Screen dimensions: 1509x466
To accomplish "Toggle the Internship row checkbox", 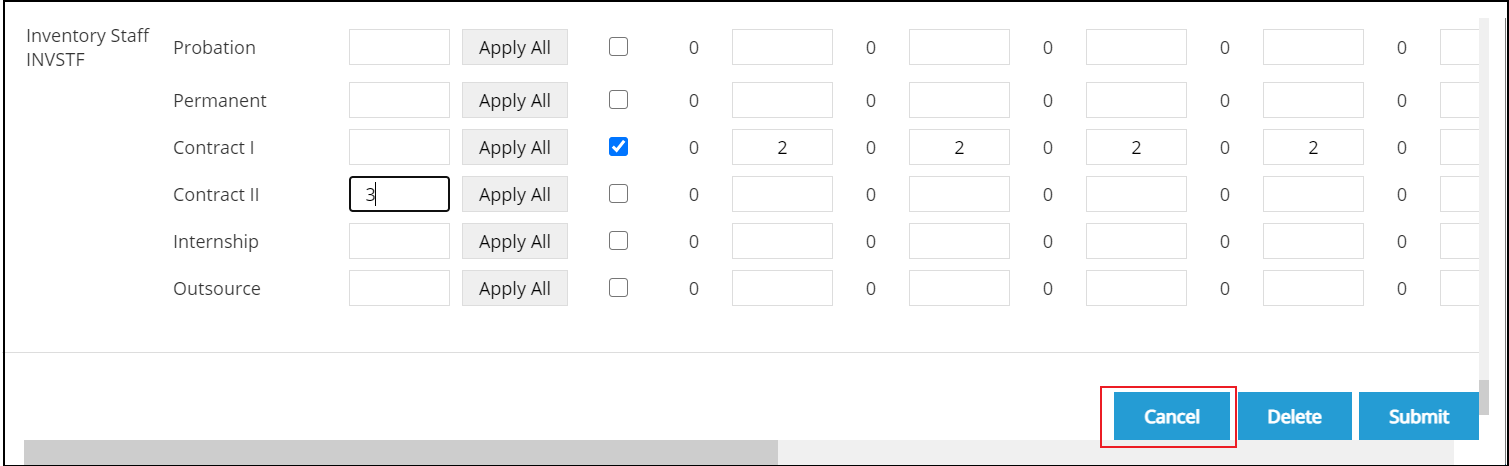I will pyautogui.click(x=619, y=241).
